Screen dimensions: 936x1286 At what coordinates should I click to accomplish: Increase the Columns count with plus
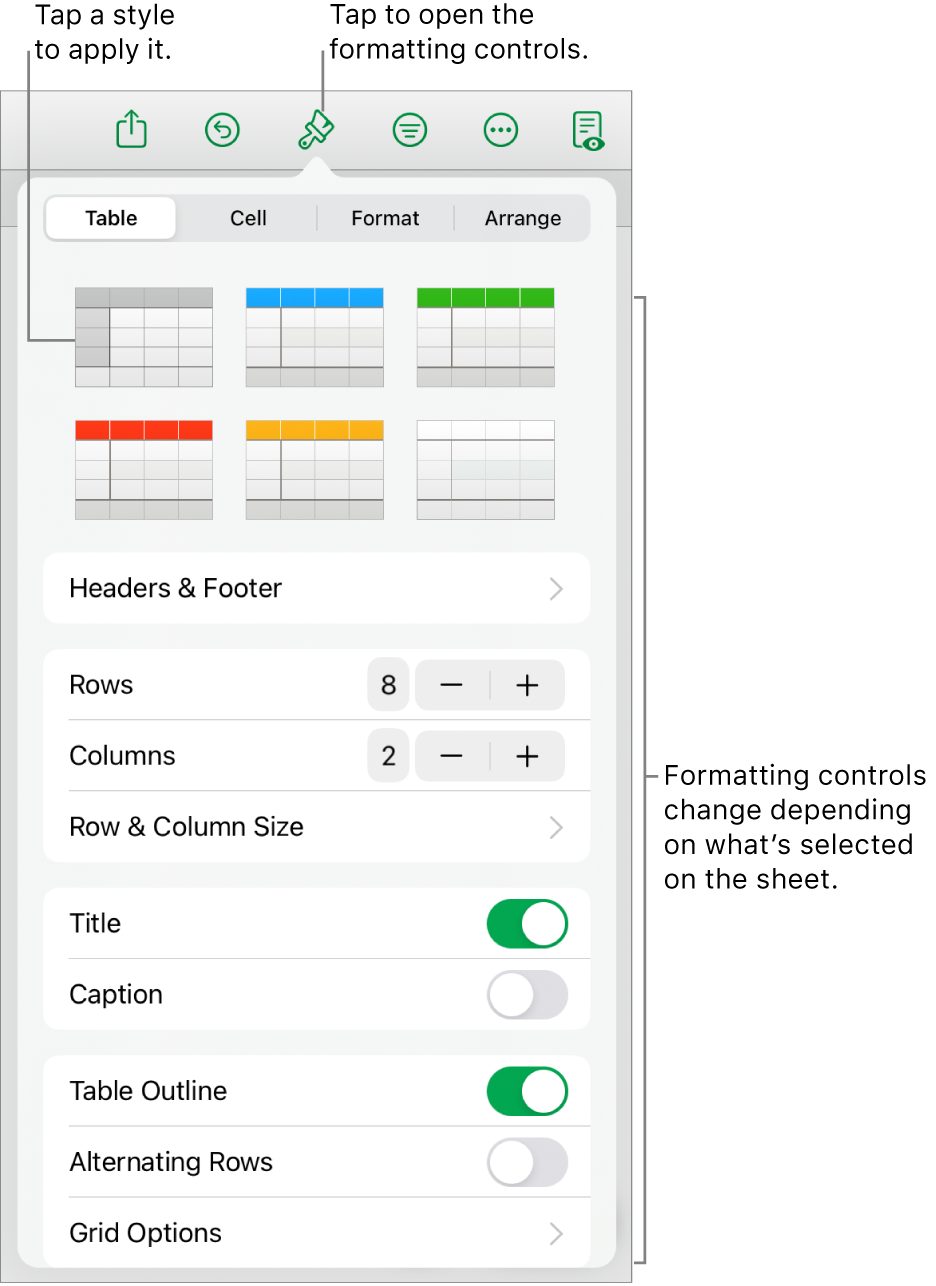pyautogui.click(x=527, y=757)
